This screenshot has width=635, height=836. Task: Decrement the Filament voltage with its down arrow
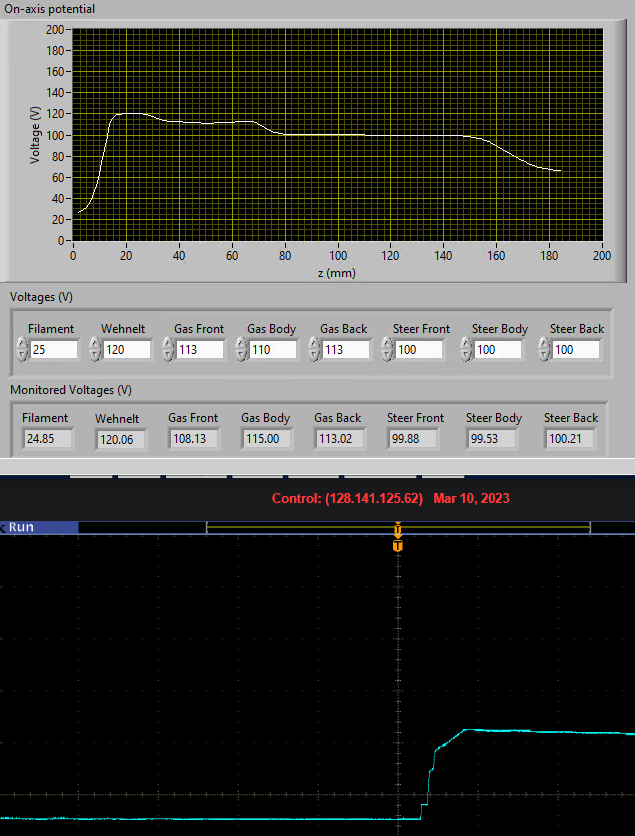pyautogui.click(x=22, y=356)
